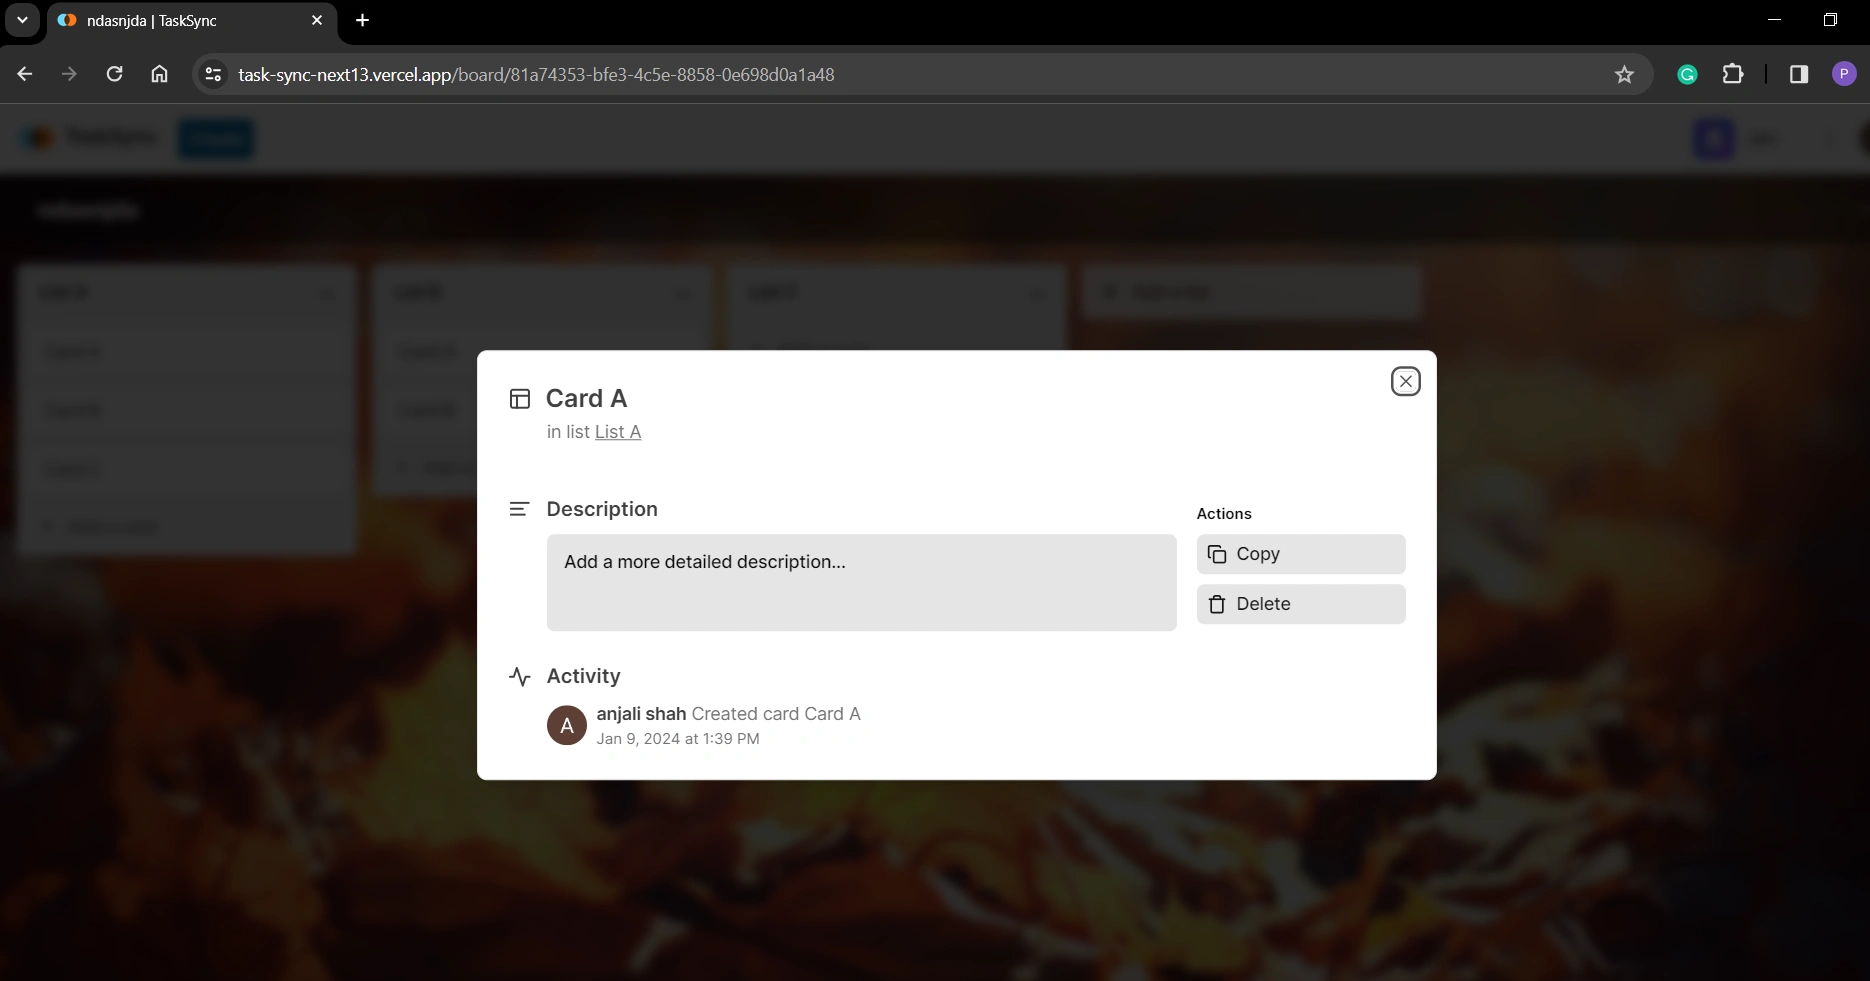The height and width of the screenshot is (981, 1870).
Task: Click the card icon beside the Card A title
Action: click(520, 398)
